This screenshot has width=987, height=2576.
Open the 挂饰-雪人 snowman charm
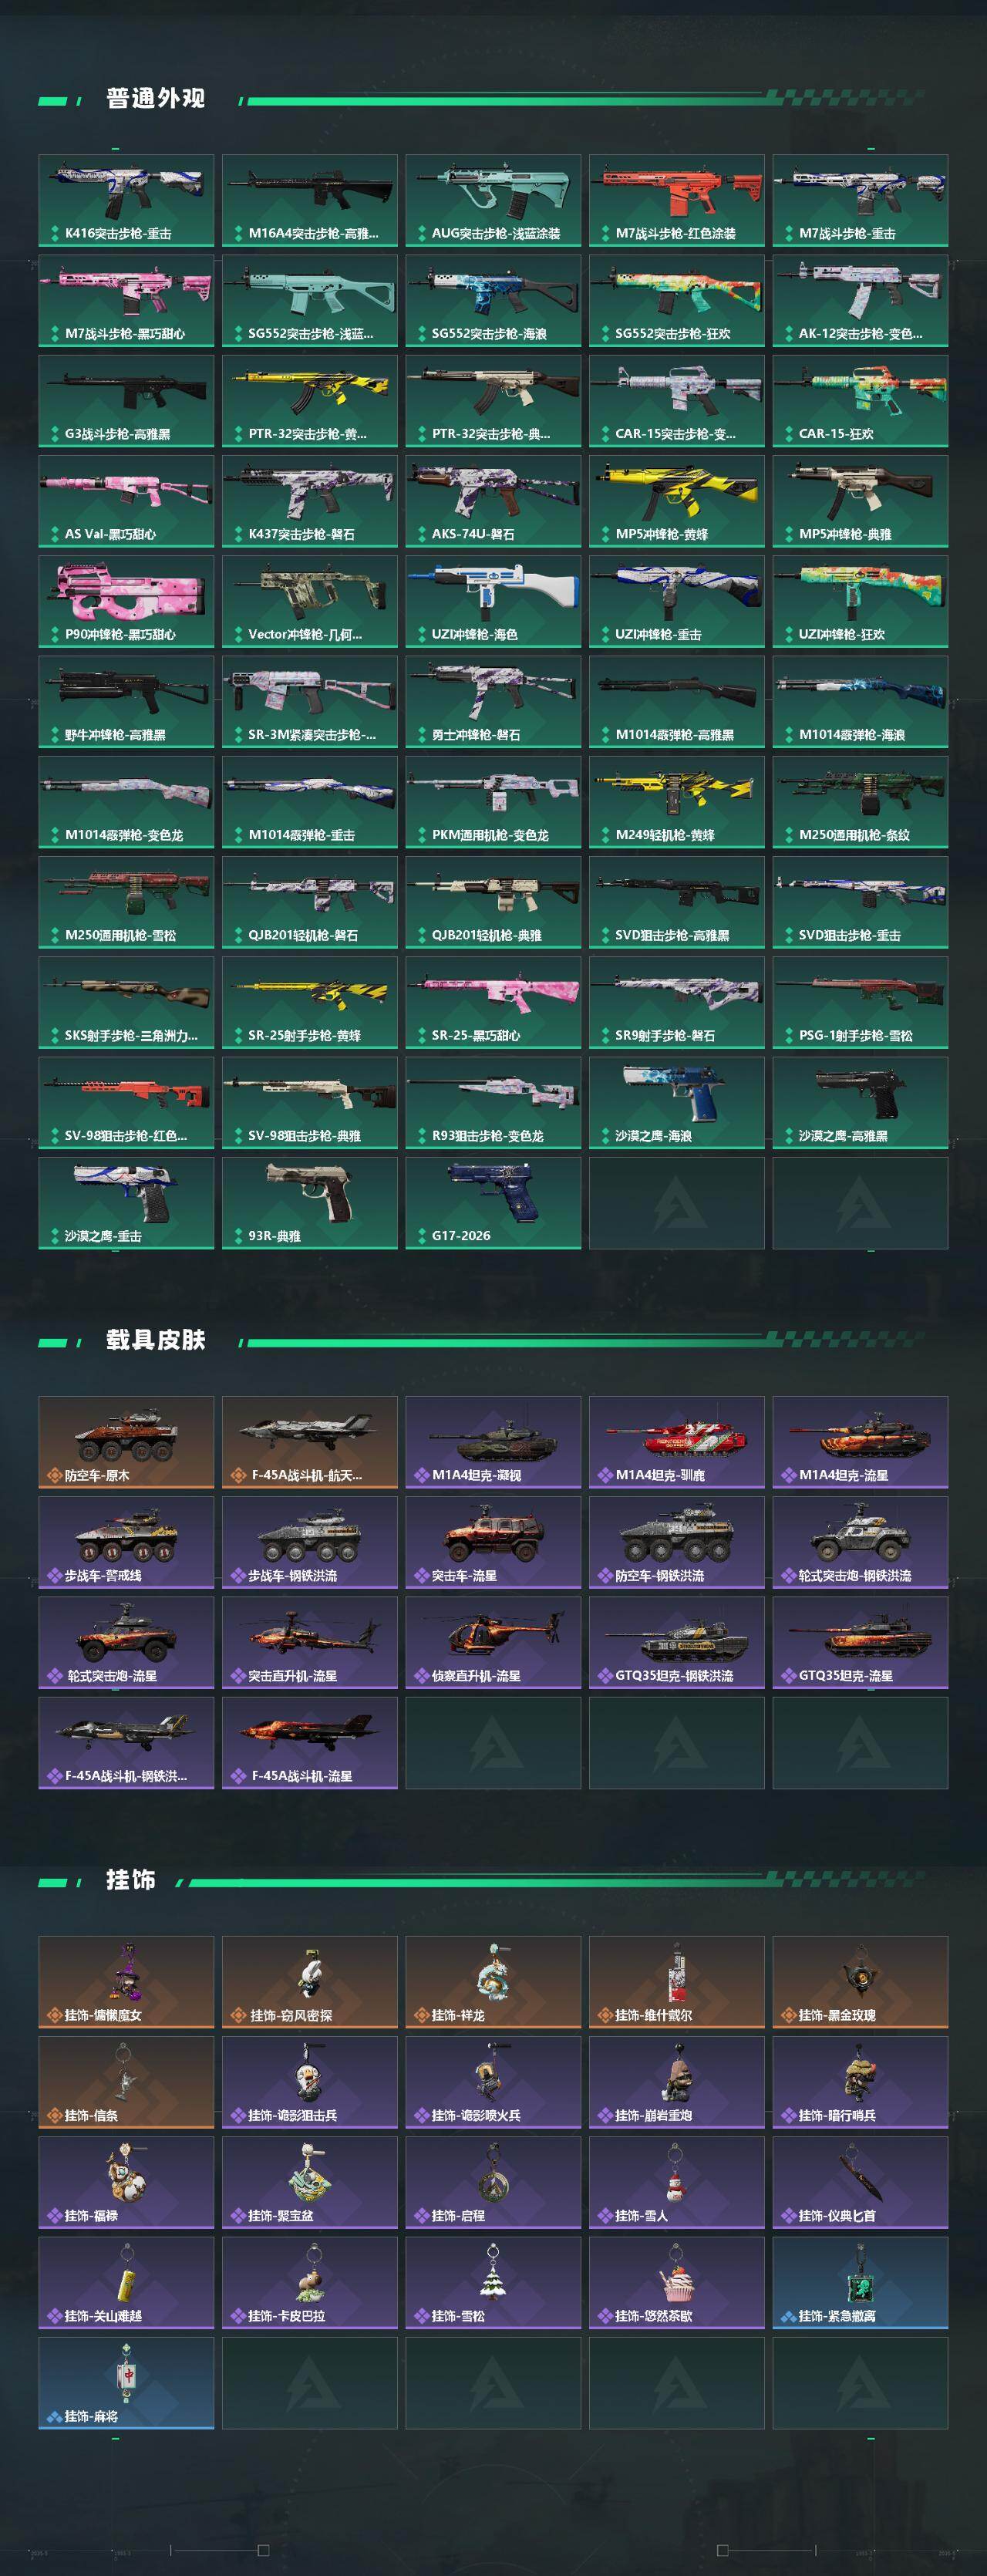(x=676, y=2183)
